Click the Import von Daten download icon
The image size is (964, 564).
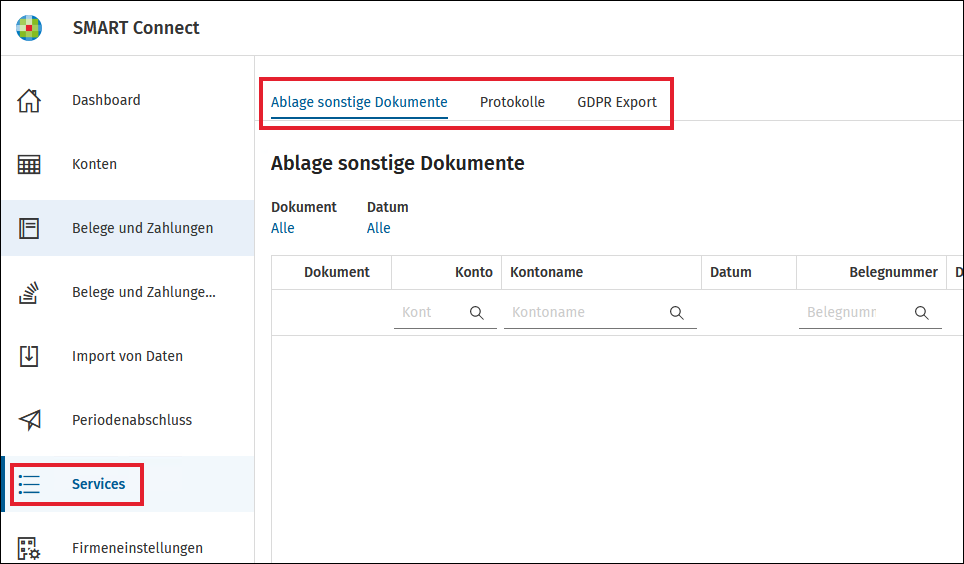(29, 356)
